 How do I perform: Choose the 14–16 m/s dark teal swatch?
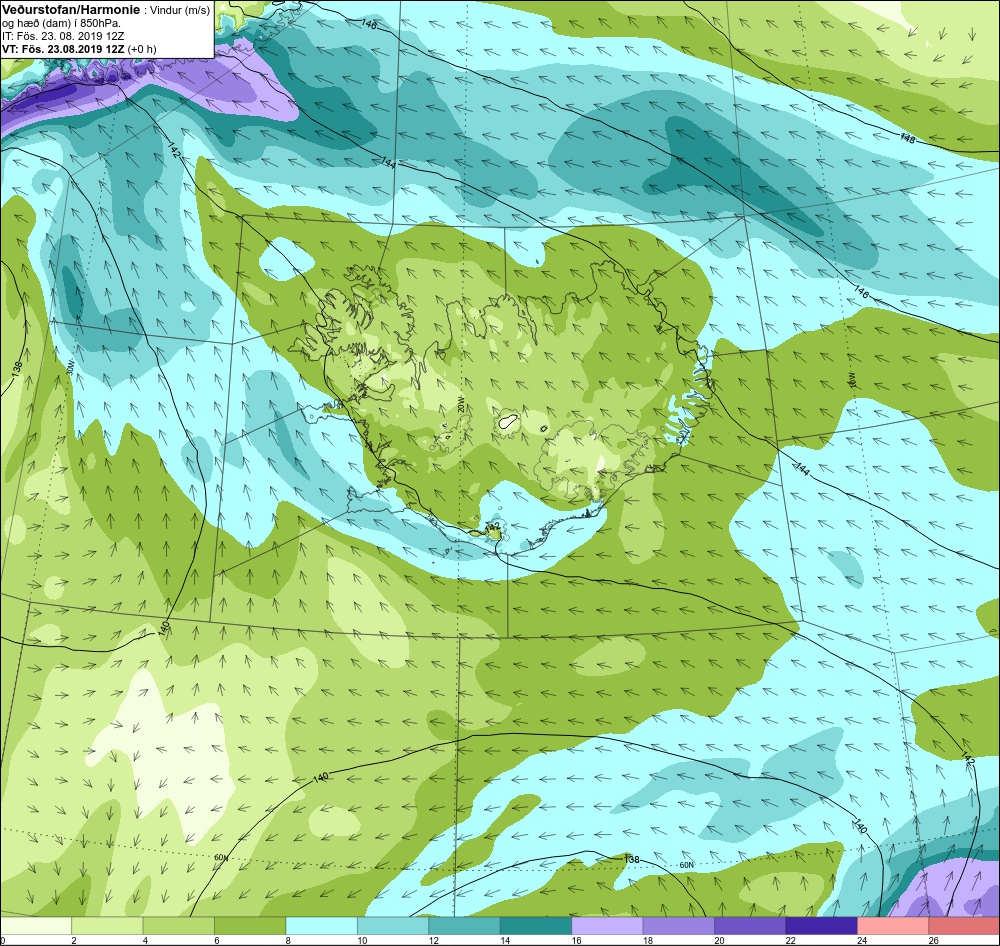[x=536, y=925]
